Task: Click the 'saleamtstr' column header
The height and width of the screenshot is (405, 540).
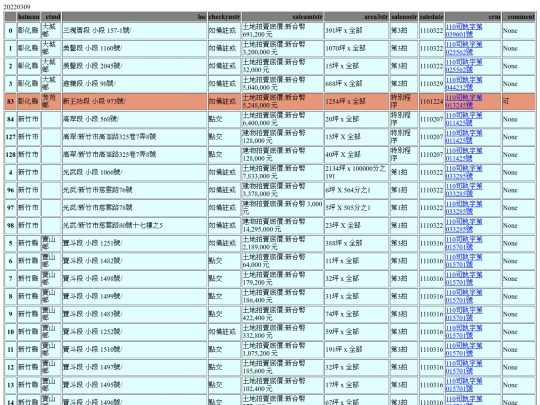Action: pos(282,17)
